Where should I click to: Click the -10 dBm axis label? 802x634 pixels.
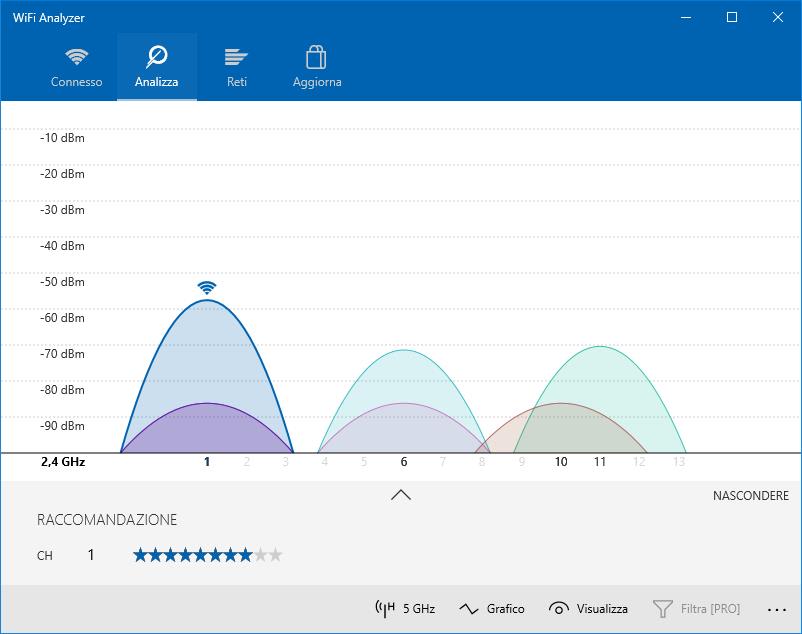point(62,138)
